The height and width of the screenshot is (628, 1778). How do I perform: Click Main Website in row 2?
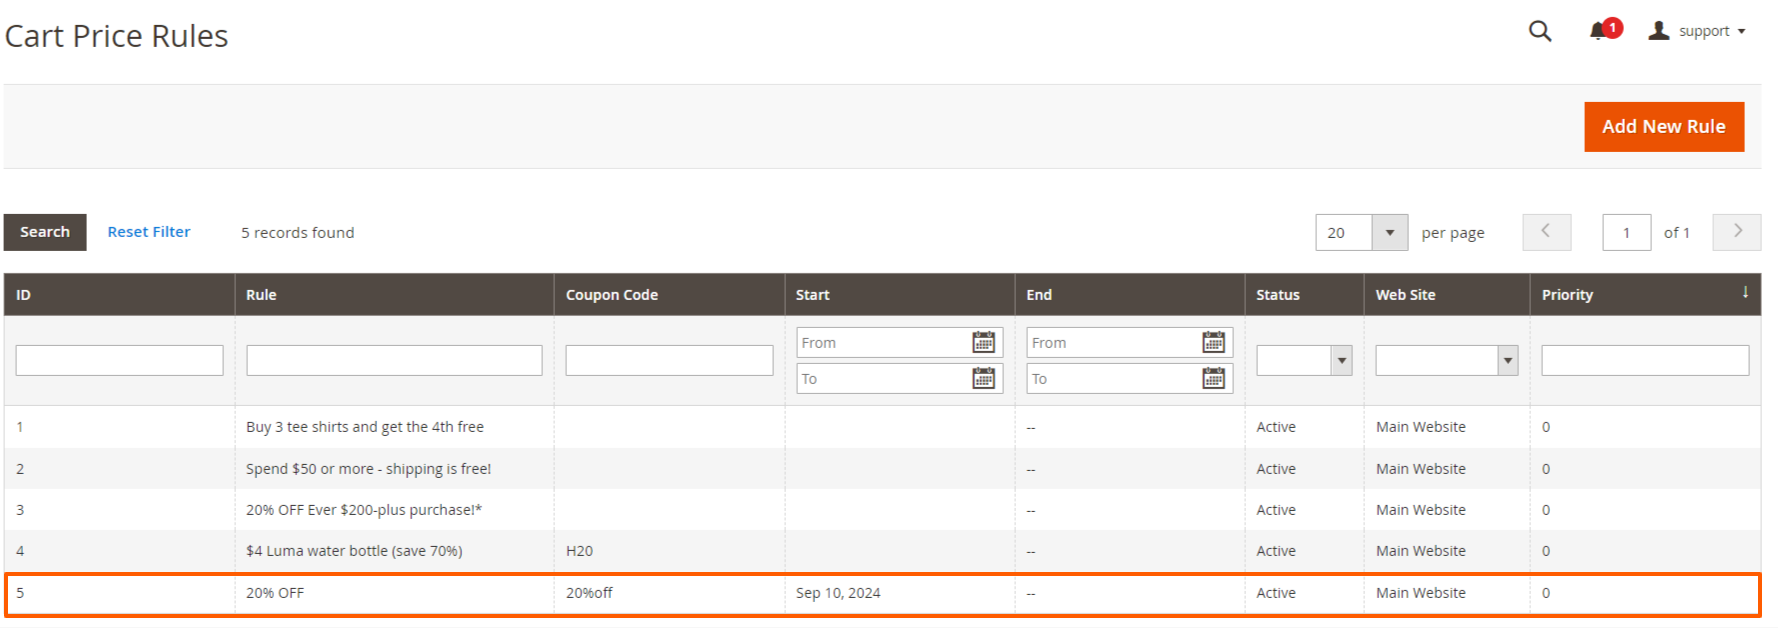click(x=1420, y=469)
